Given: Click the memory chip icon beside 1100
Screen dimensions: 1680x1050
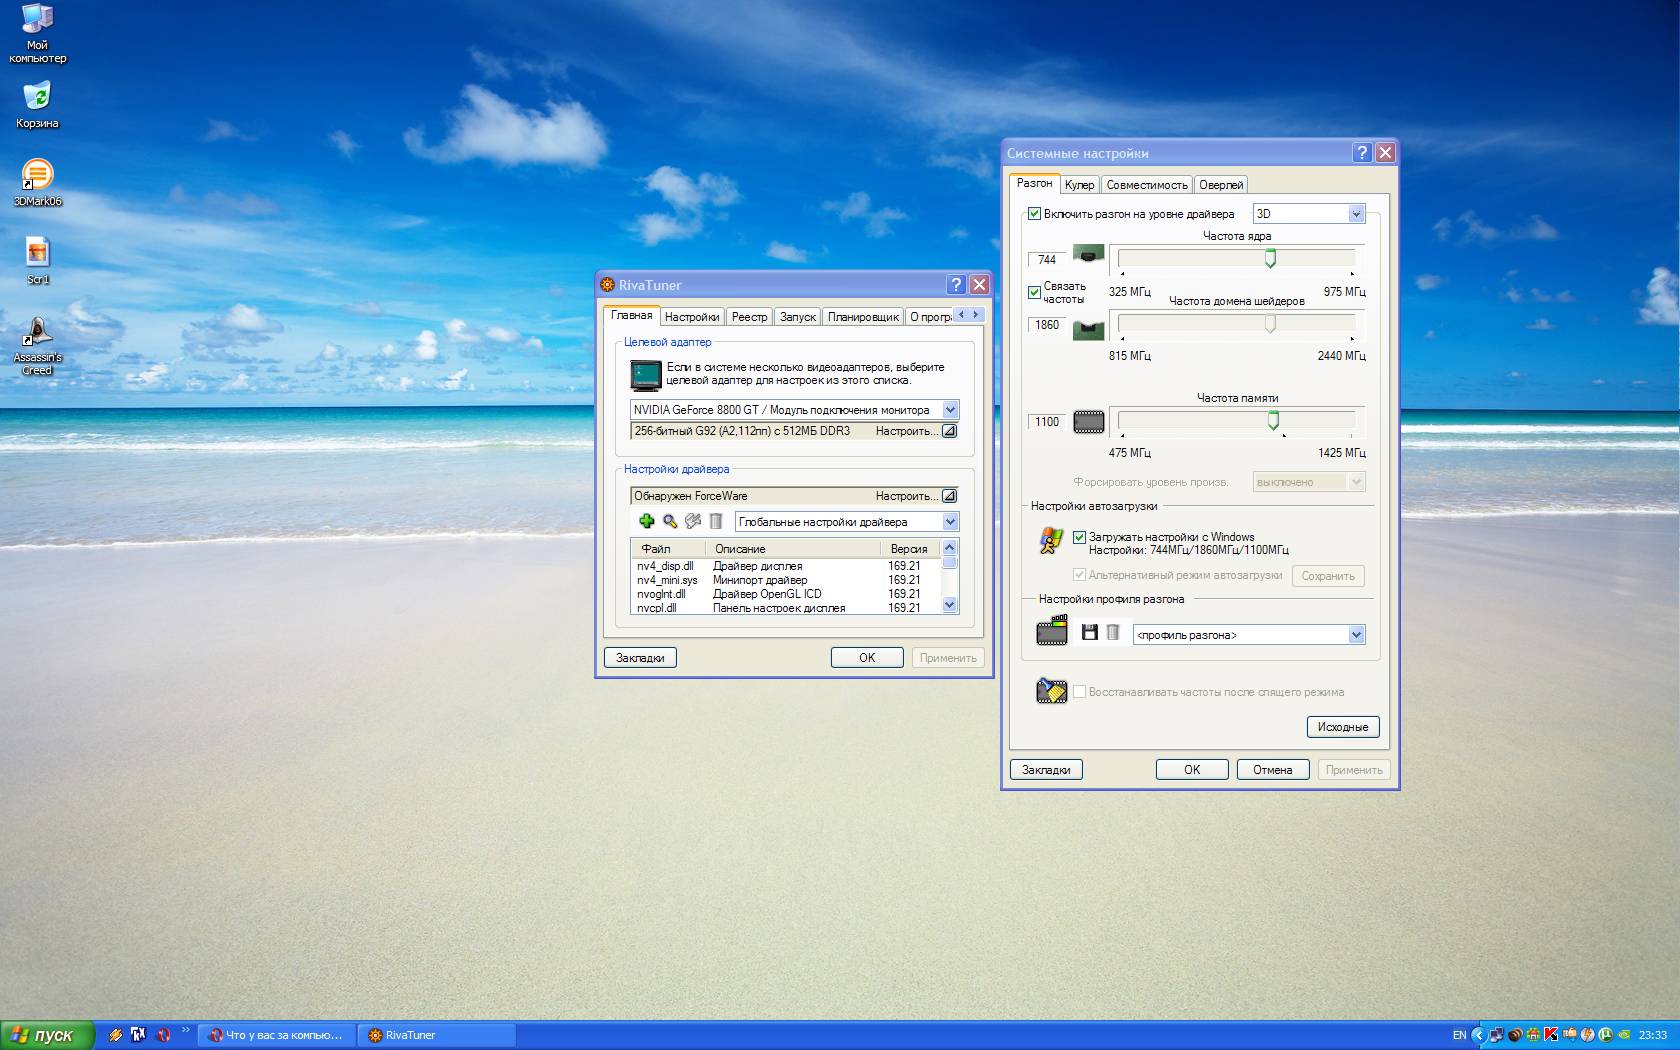Looking at the screenshot, I should [1088, 422].
